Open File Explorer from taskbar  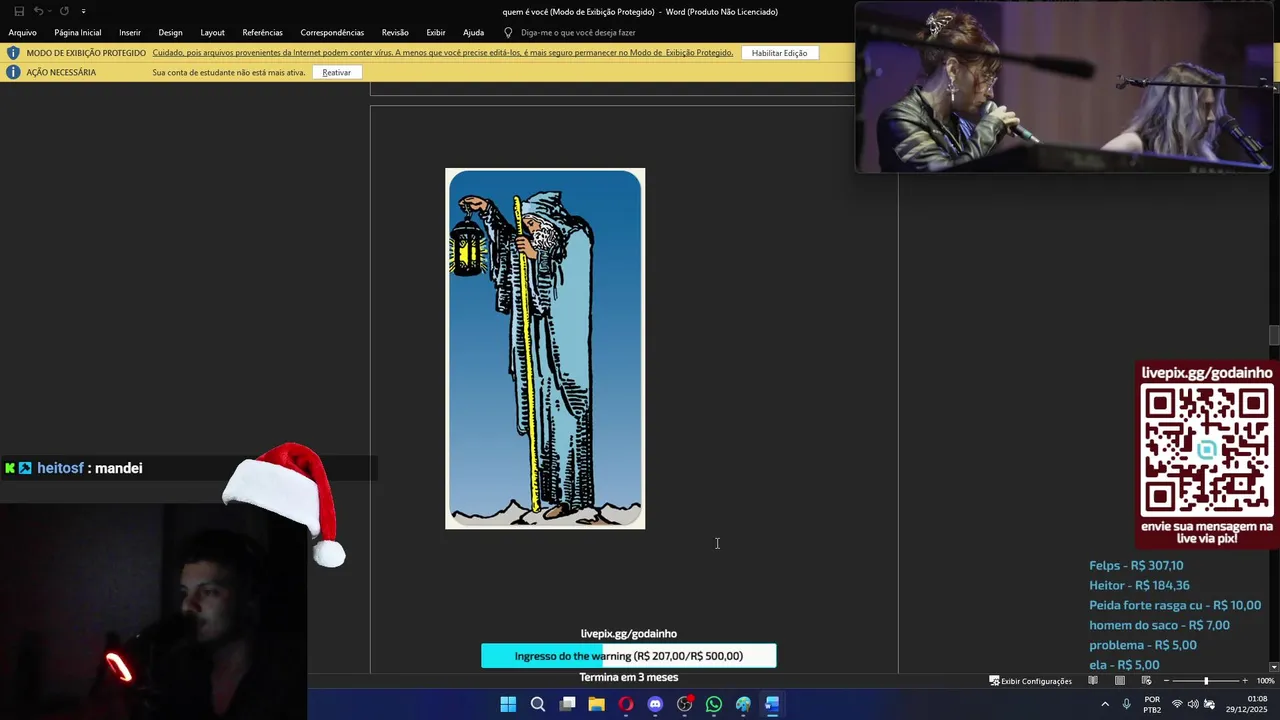[597, 704]
